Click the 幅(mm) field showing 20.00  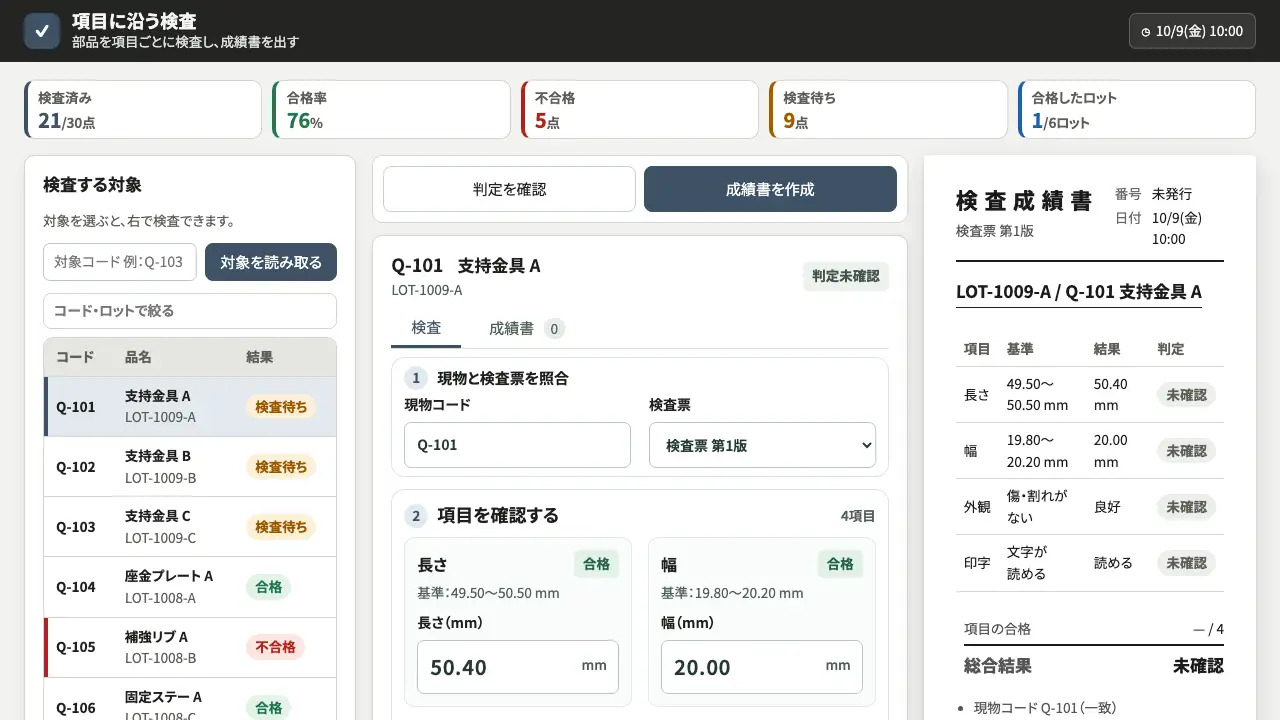[x=761, y=667]
